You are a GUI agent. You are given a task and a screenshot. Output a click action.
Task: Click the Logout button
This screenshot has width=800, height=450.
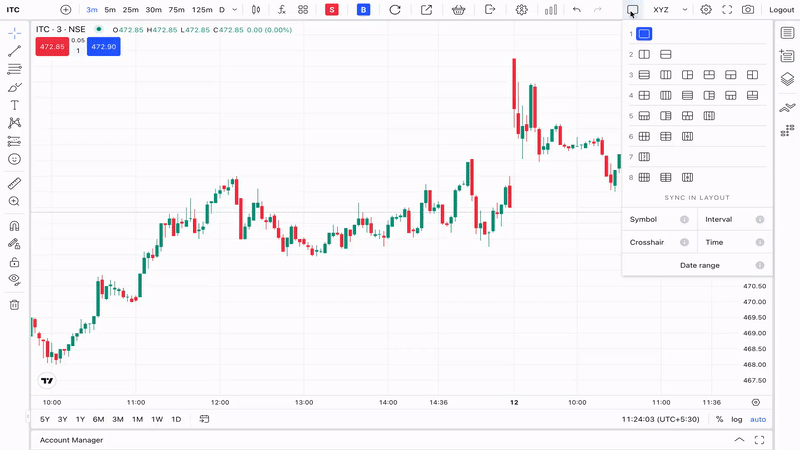pyautogui.click(x=781, y=10)
